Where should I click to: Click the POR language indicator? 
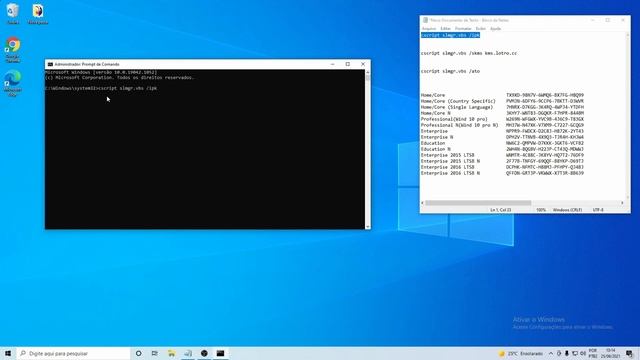593,353
